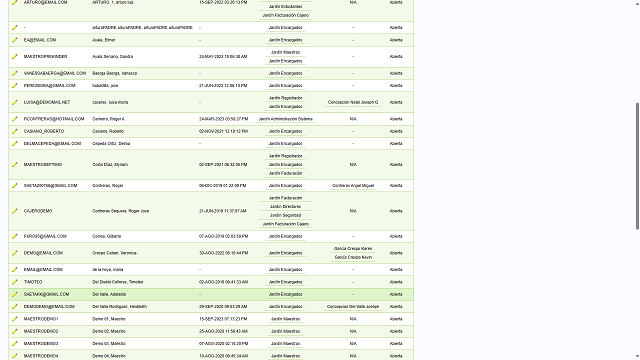Edit the row with dash as username
640x360 pixels.
[15, 28]
